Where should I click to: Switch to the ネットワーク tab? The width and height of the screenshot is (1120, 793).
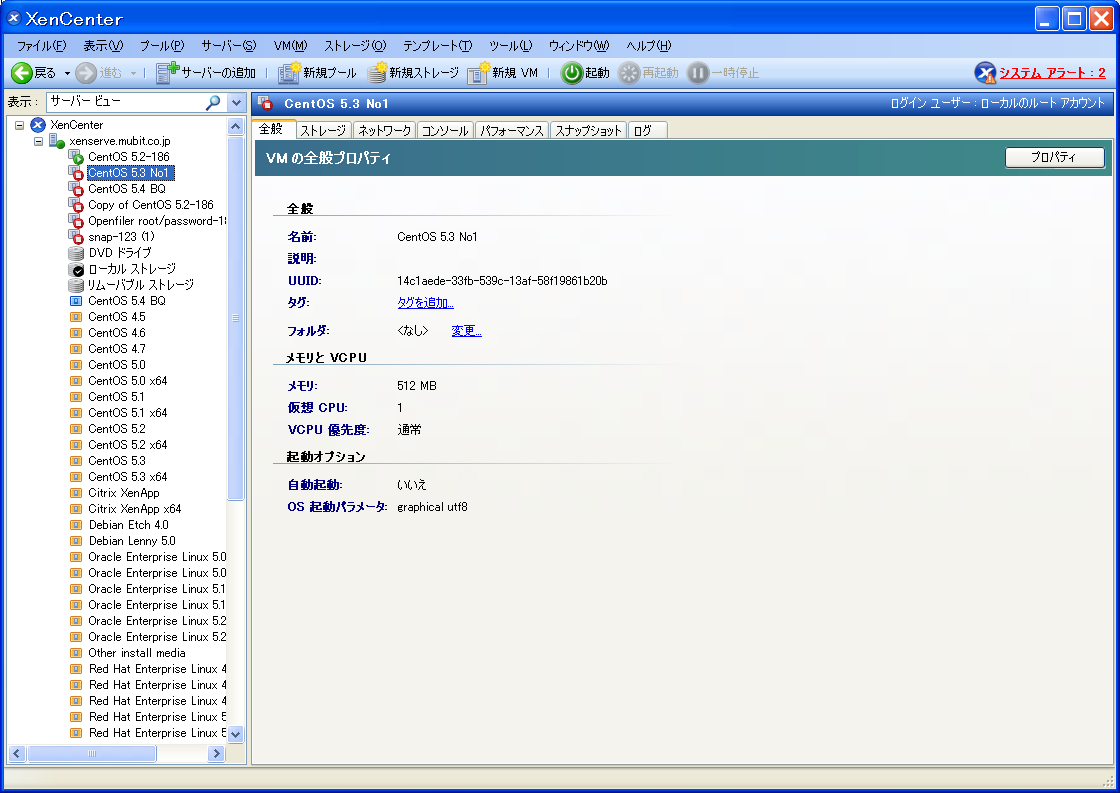[x=384, y=131]
